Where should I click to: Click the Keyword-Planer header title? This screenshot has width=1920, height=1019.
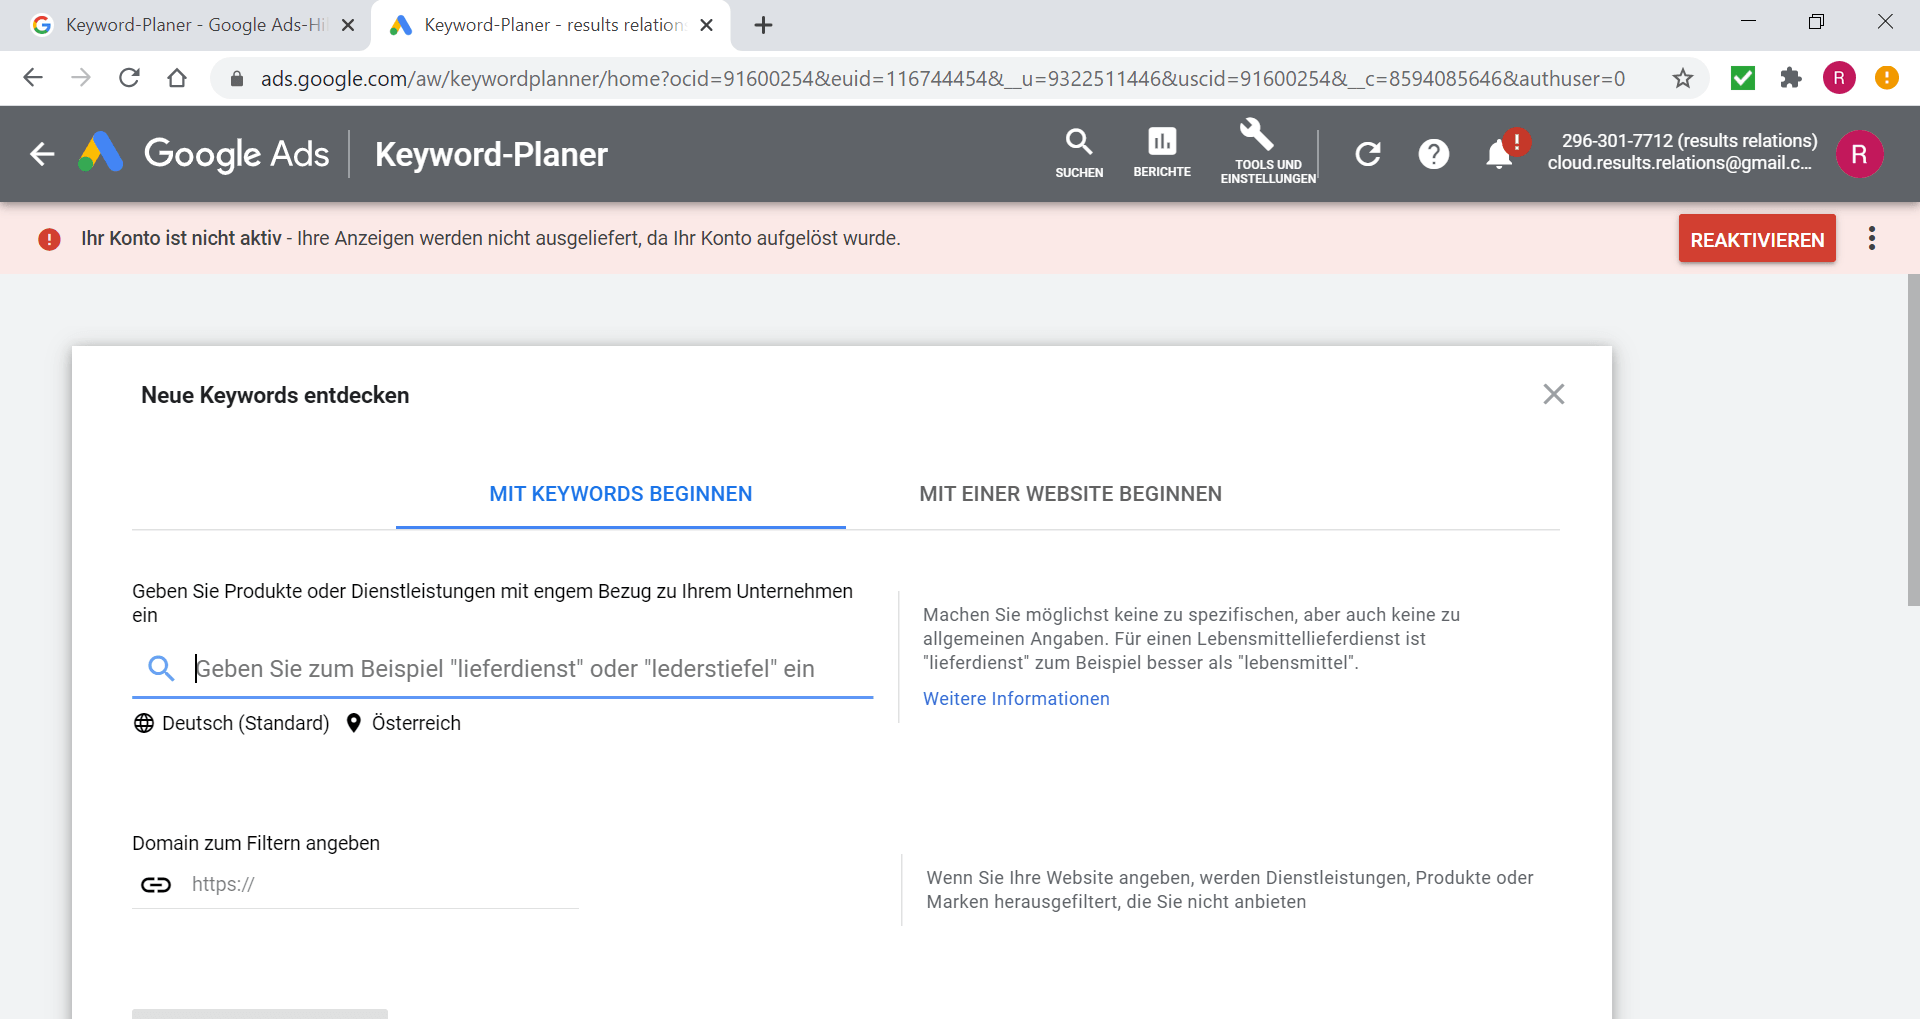click(491, 154)
